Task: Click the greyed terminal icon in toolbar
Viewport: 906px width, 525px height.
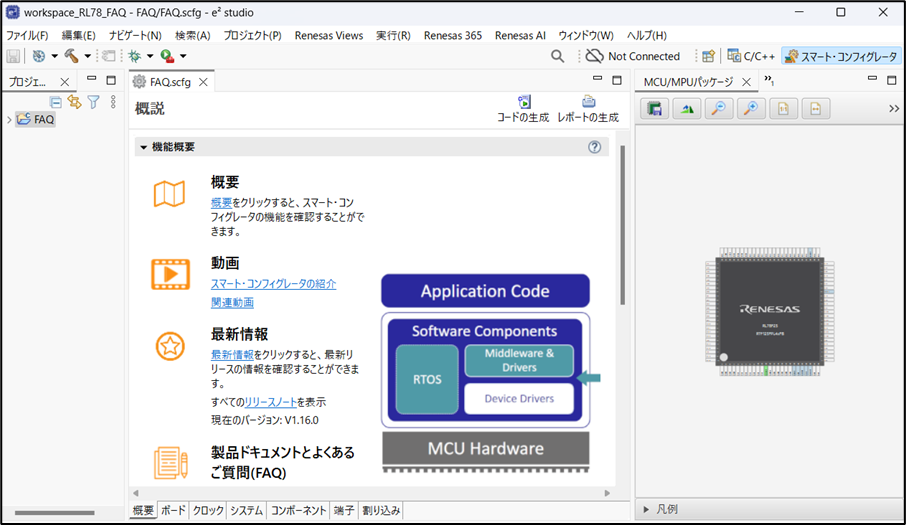Action: click(108, 56)
